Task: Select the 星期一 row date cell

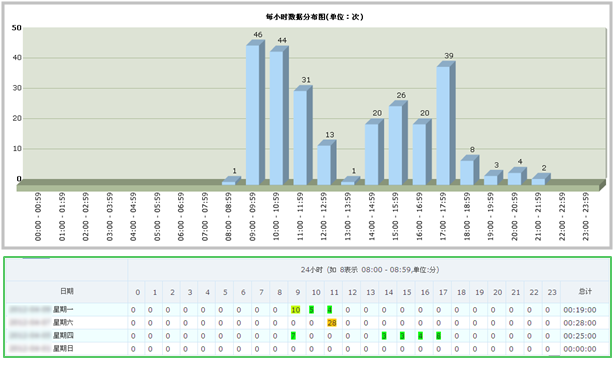Action: point(67,310)
